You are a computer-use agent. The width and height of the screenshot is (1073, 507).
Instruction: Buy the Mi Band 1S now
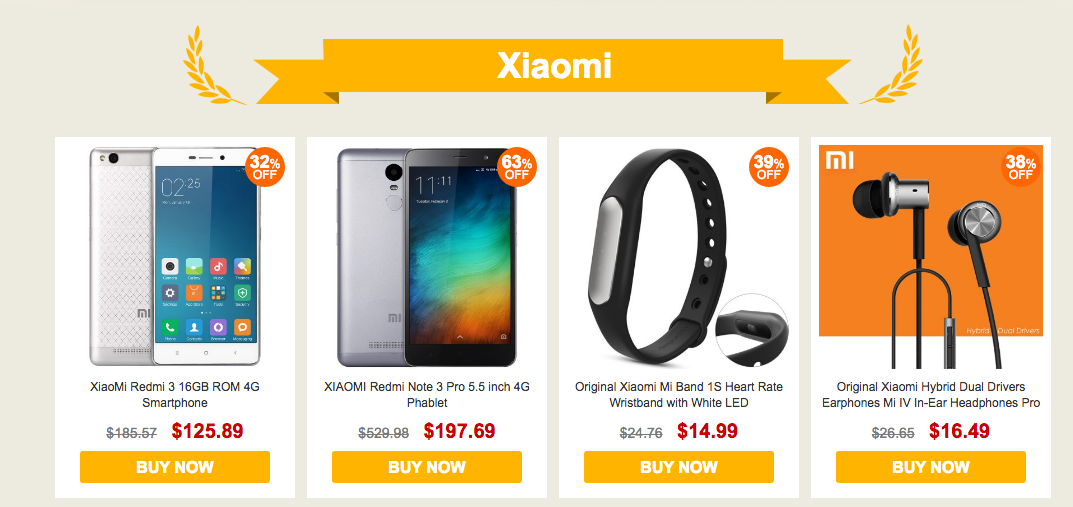coord(679,467)
